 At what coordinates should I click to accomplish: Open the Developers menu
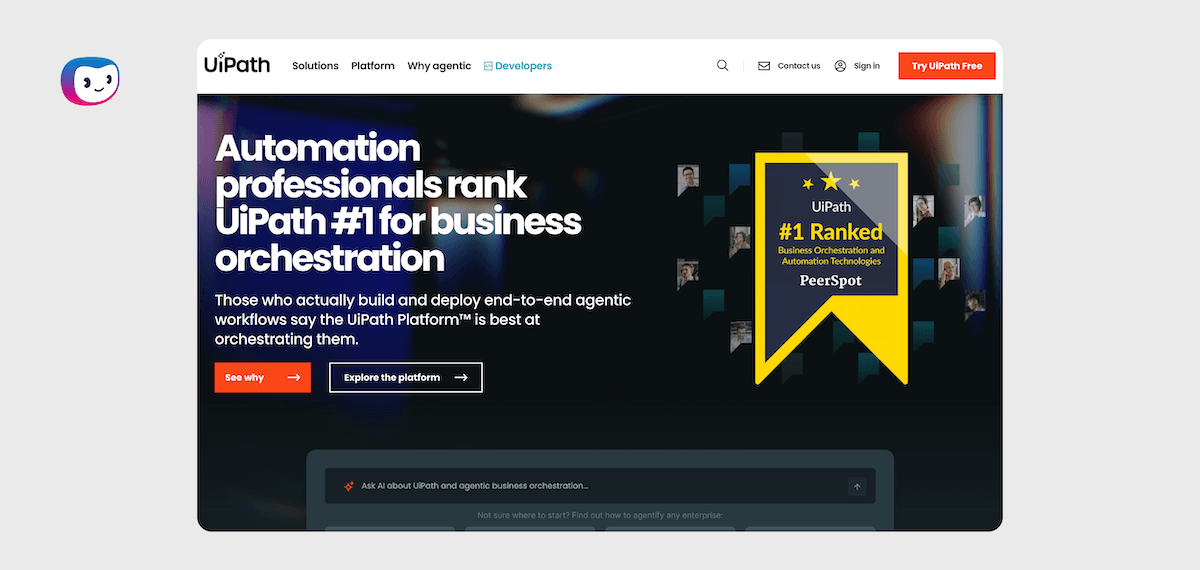tap(517, 66)
